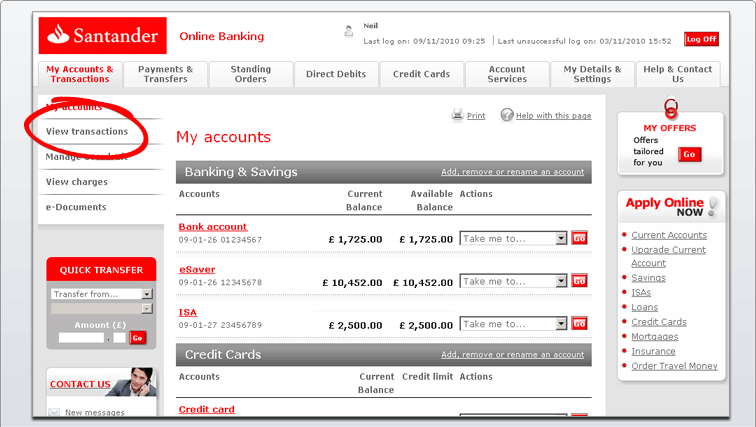
Task: Click the help question mark icon
Action: point(507,115)
